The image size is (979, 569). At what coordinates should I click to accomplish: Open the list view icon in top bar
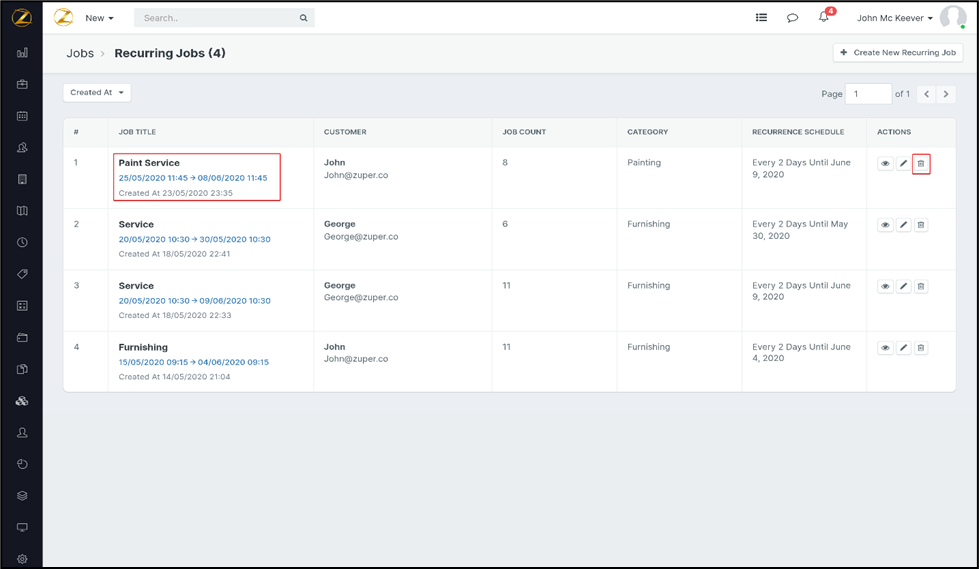[x=761, y=18]
